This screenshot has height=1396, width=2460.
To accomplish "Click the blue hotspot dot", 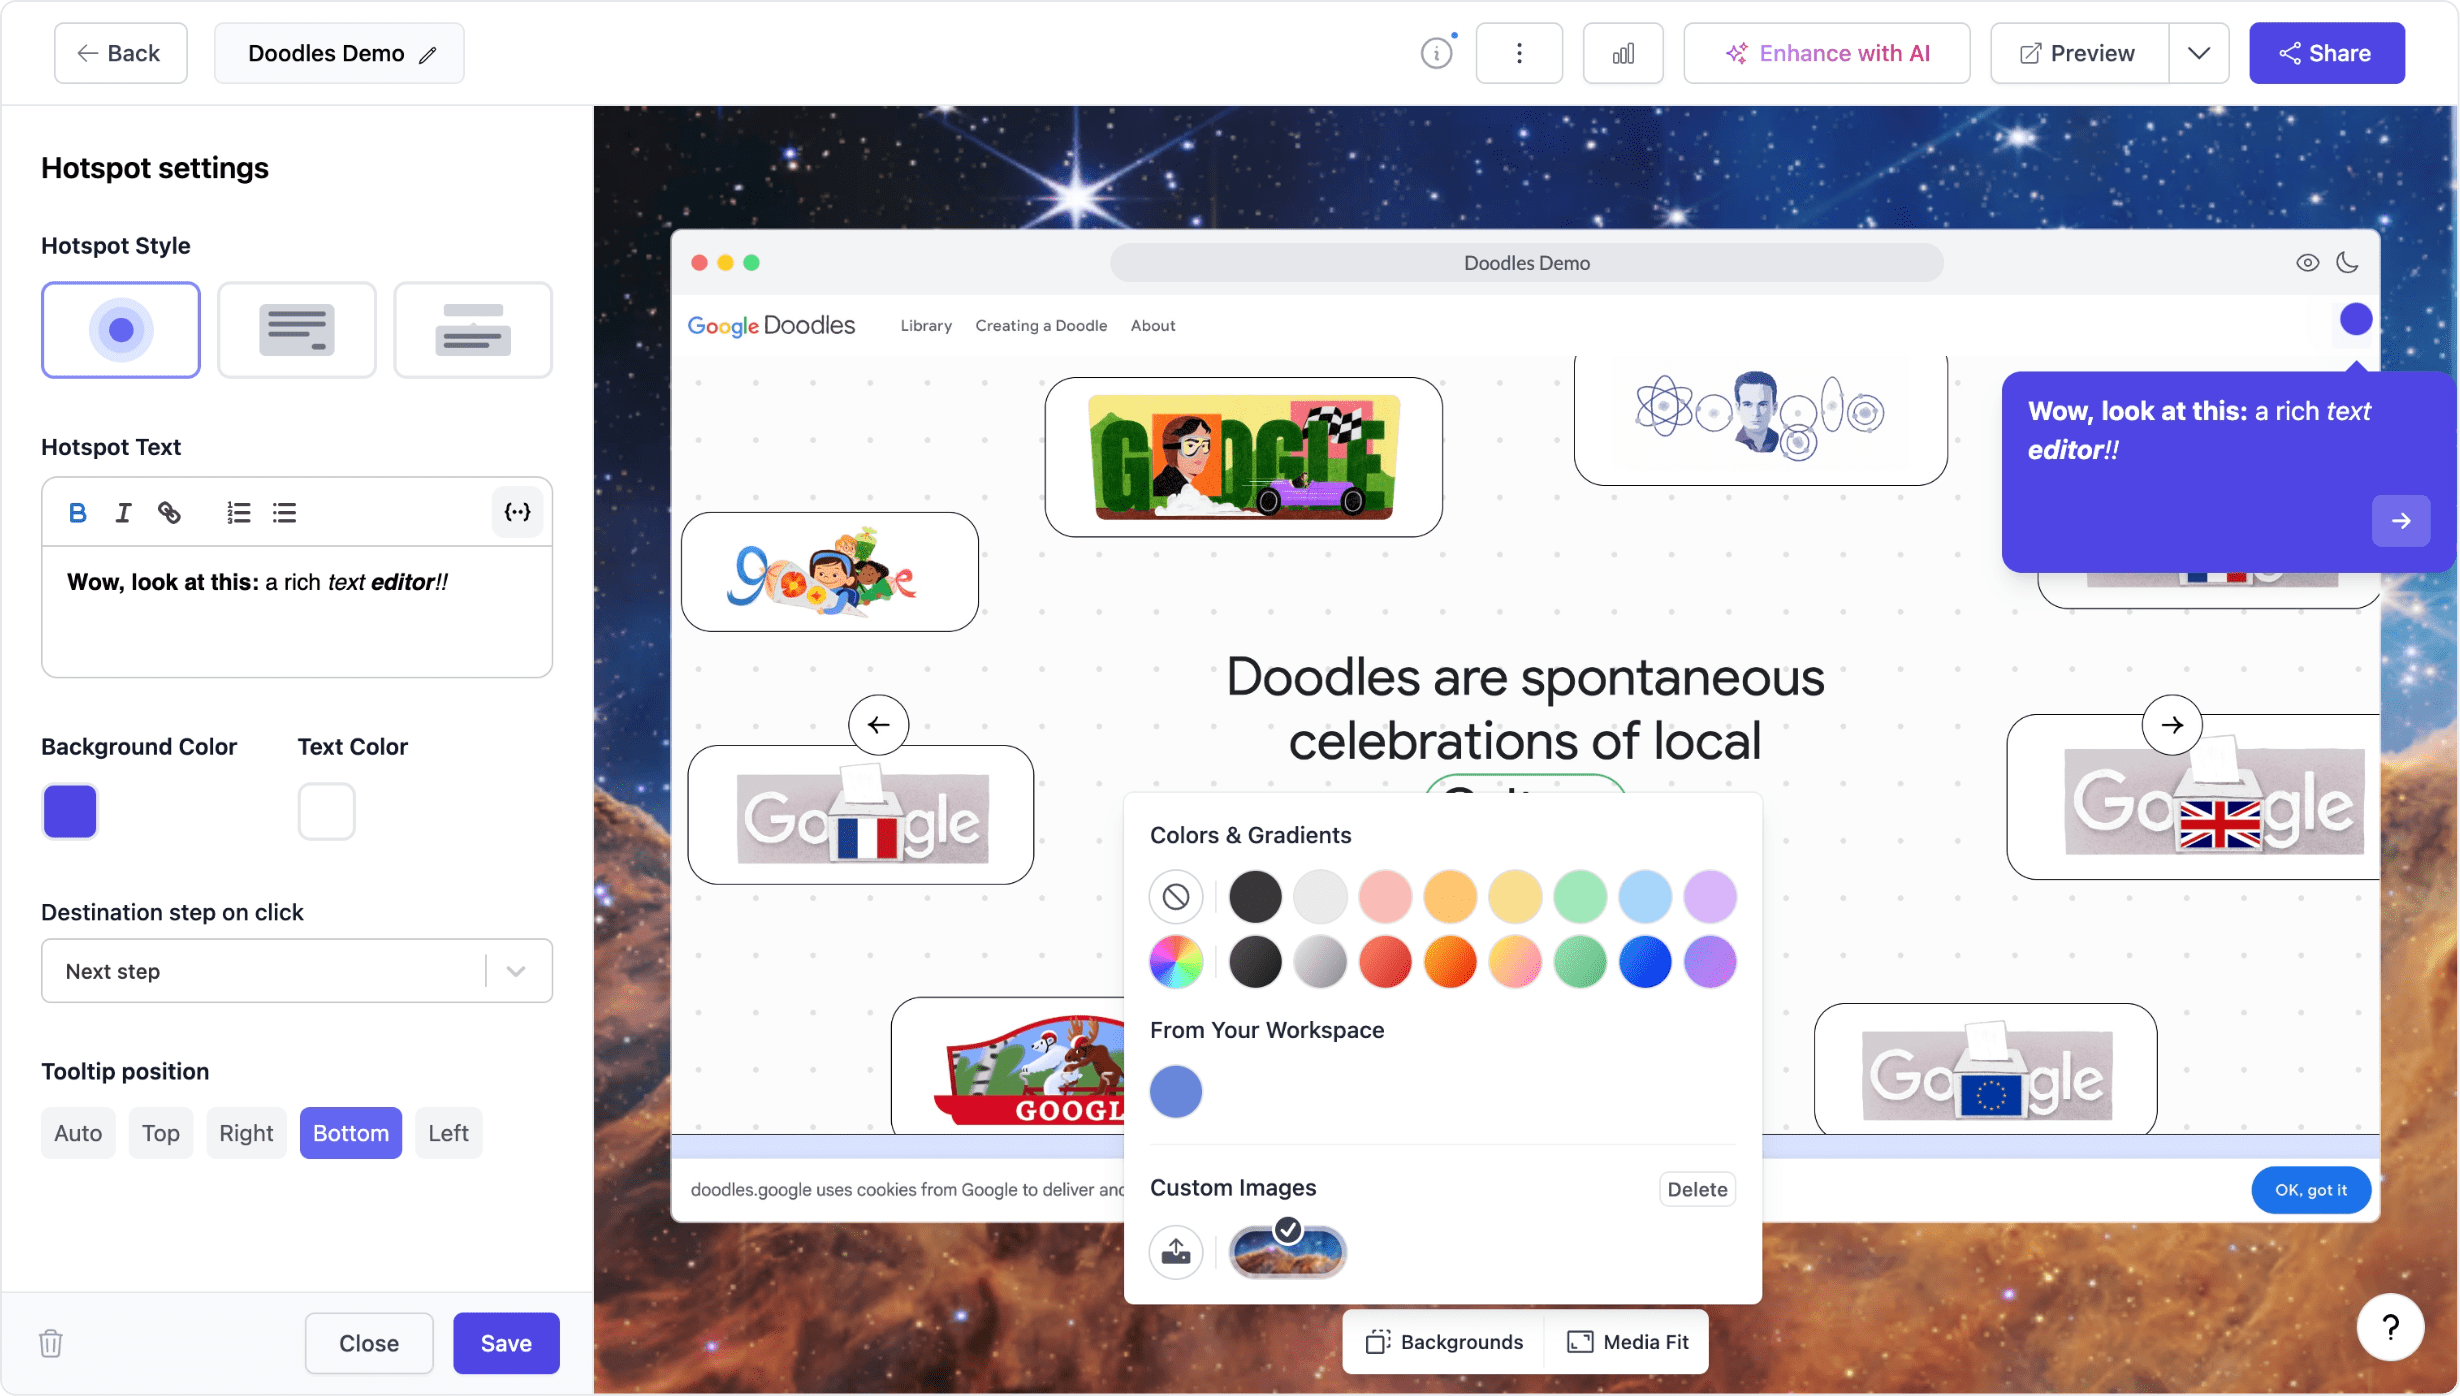I will tap(2356, 320).
